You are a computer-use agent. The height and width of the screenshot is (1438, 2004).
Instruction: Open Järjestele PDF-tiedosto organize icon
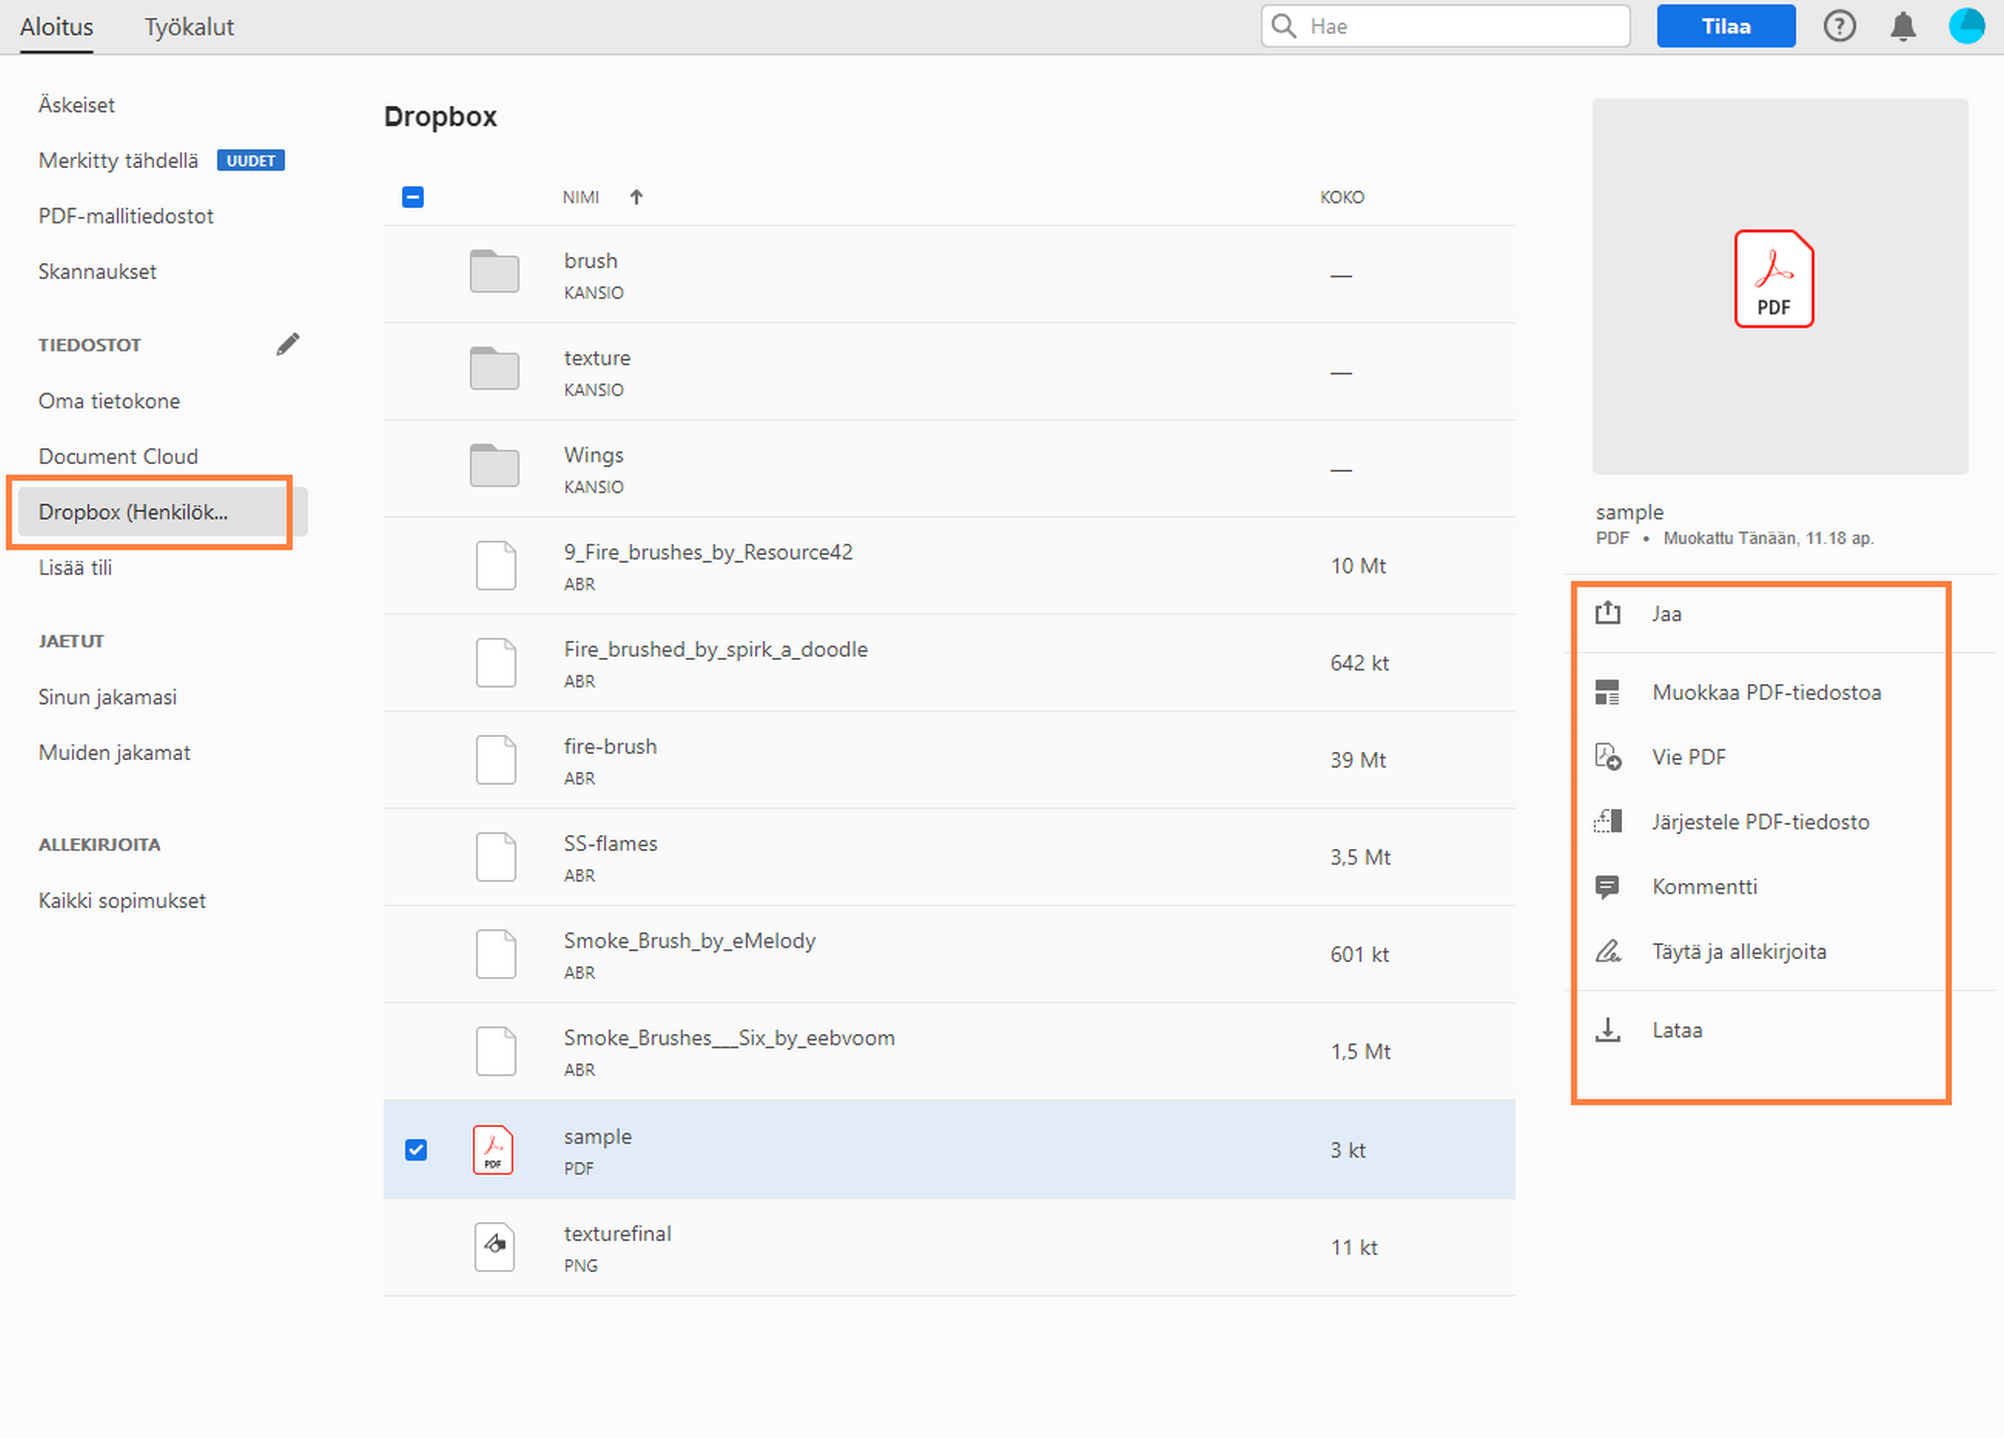tap(1608, 821)
